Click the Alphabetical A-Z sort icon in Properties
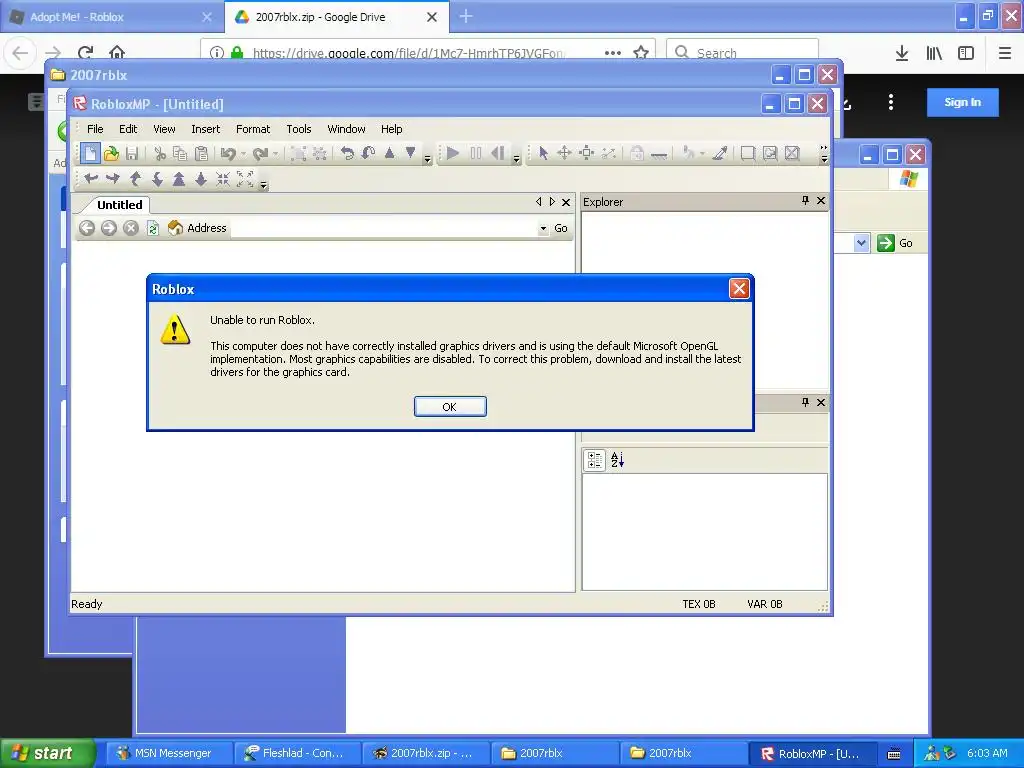The image size is (1024, 768). point(617,460)
